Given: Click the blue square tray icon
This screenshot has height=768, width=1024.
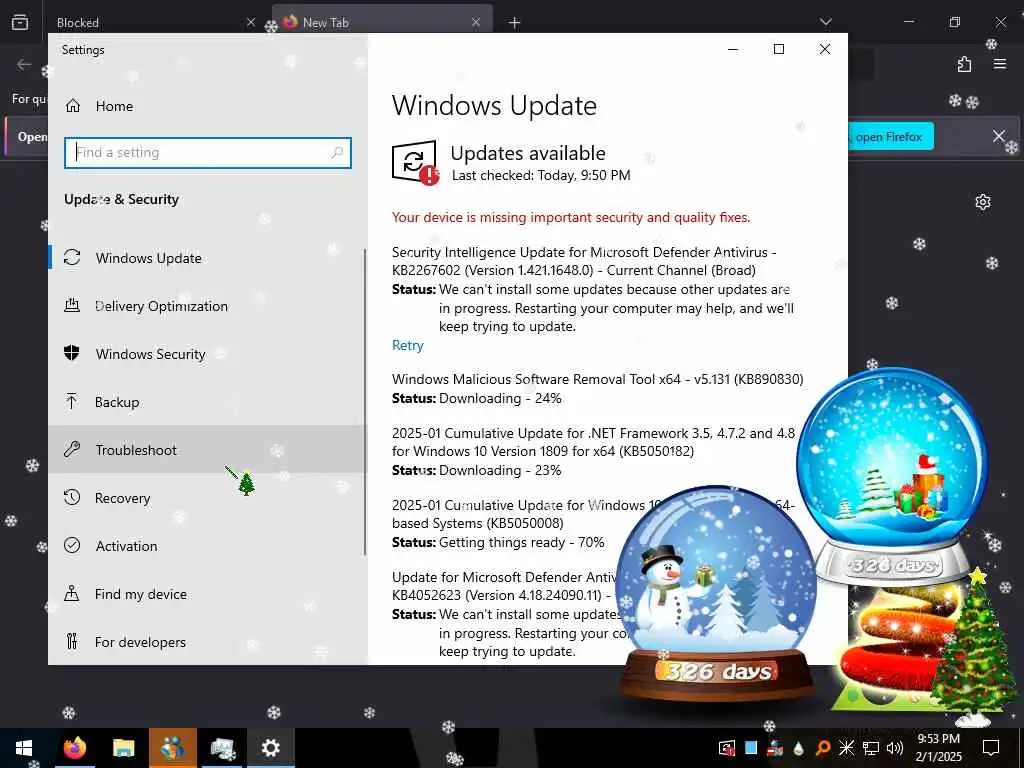Looking at the screenshot, I should tap(751, 747).
